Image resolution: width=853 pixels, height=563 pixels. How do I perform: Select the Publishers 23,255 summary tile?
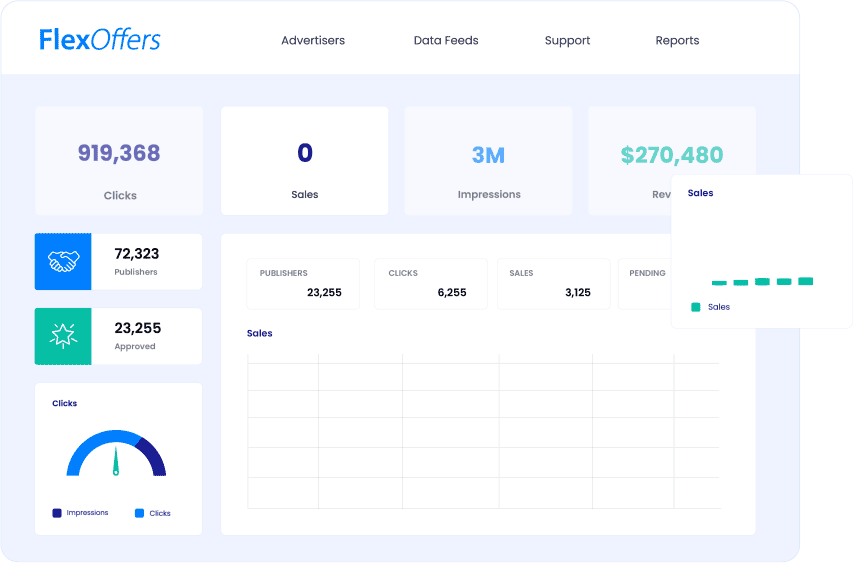click(303, 284)
